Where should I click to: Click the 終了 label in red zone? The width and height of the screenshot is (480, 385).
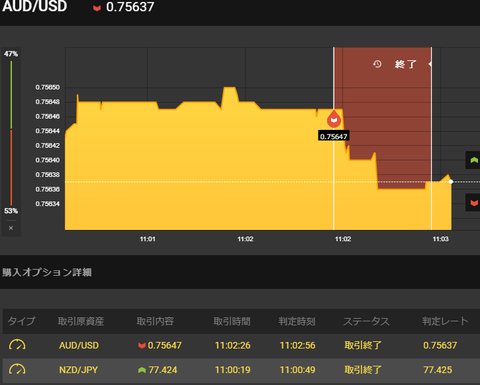tap(405, 64)
